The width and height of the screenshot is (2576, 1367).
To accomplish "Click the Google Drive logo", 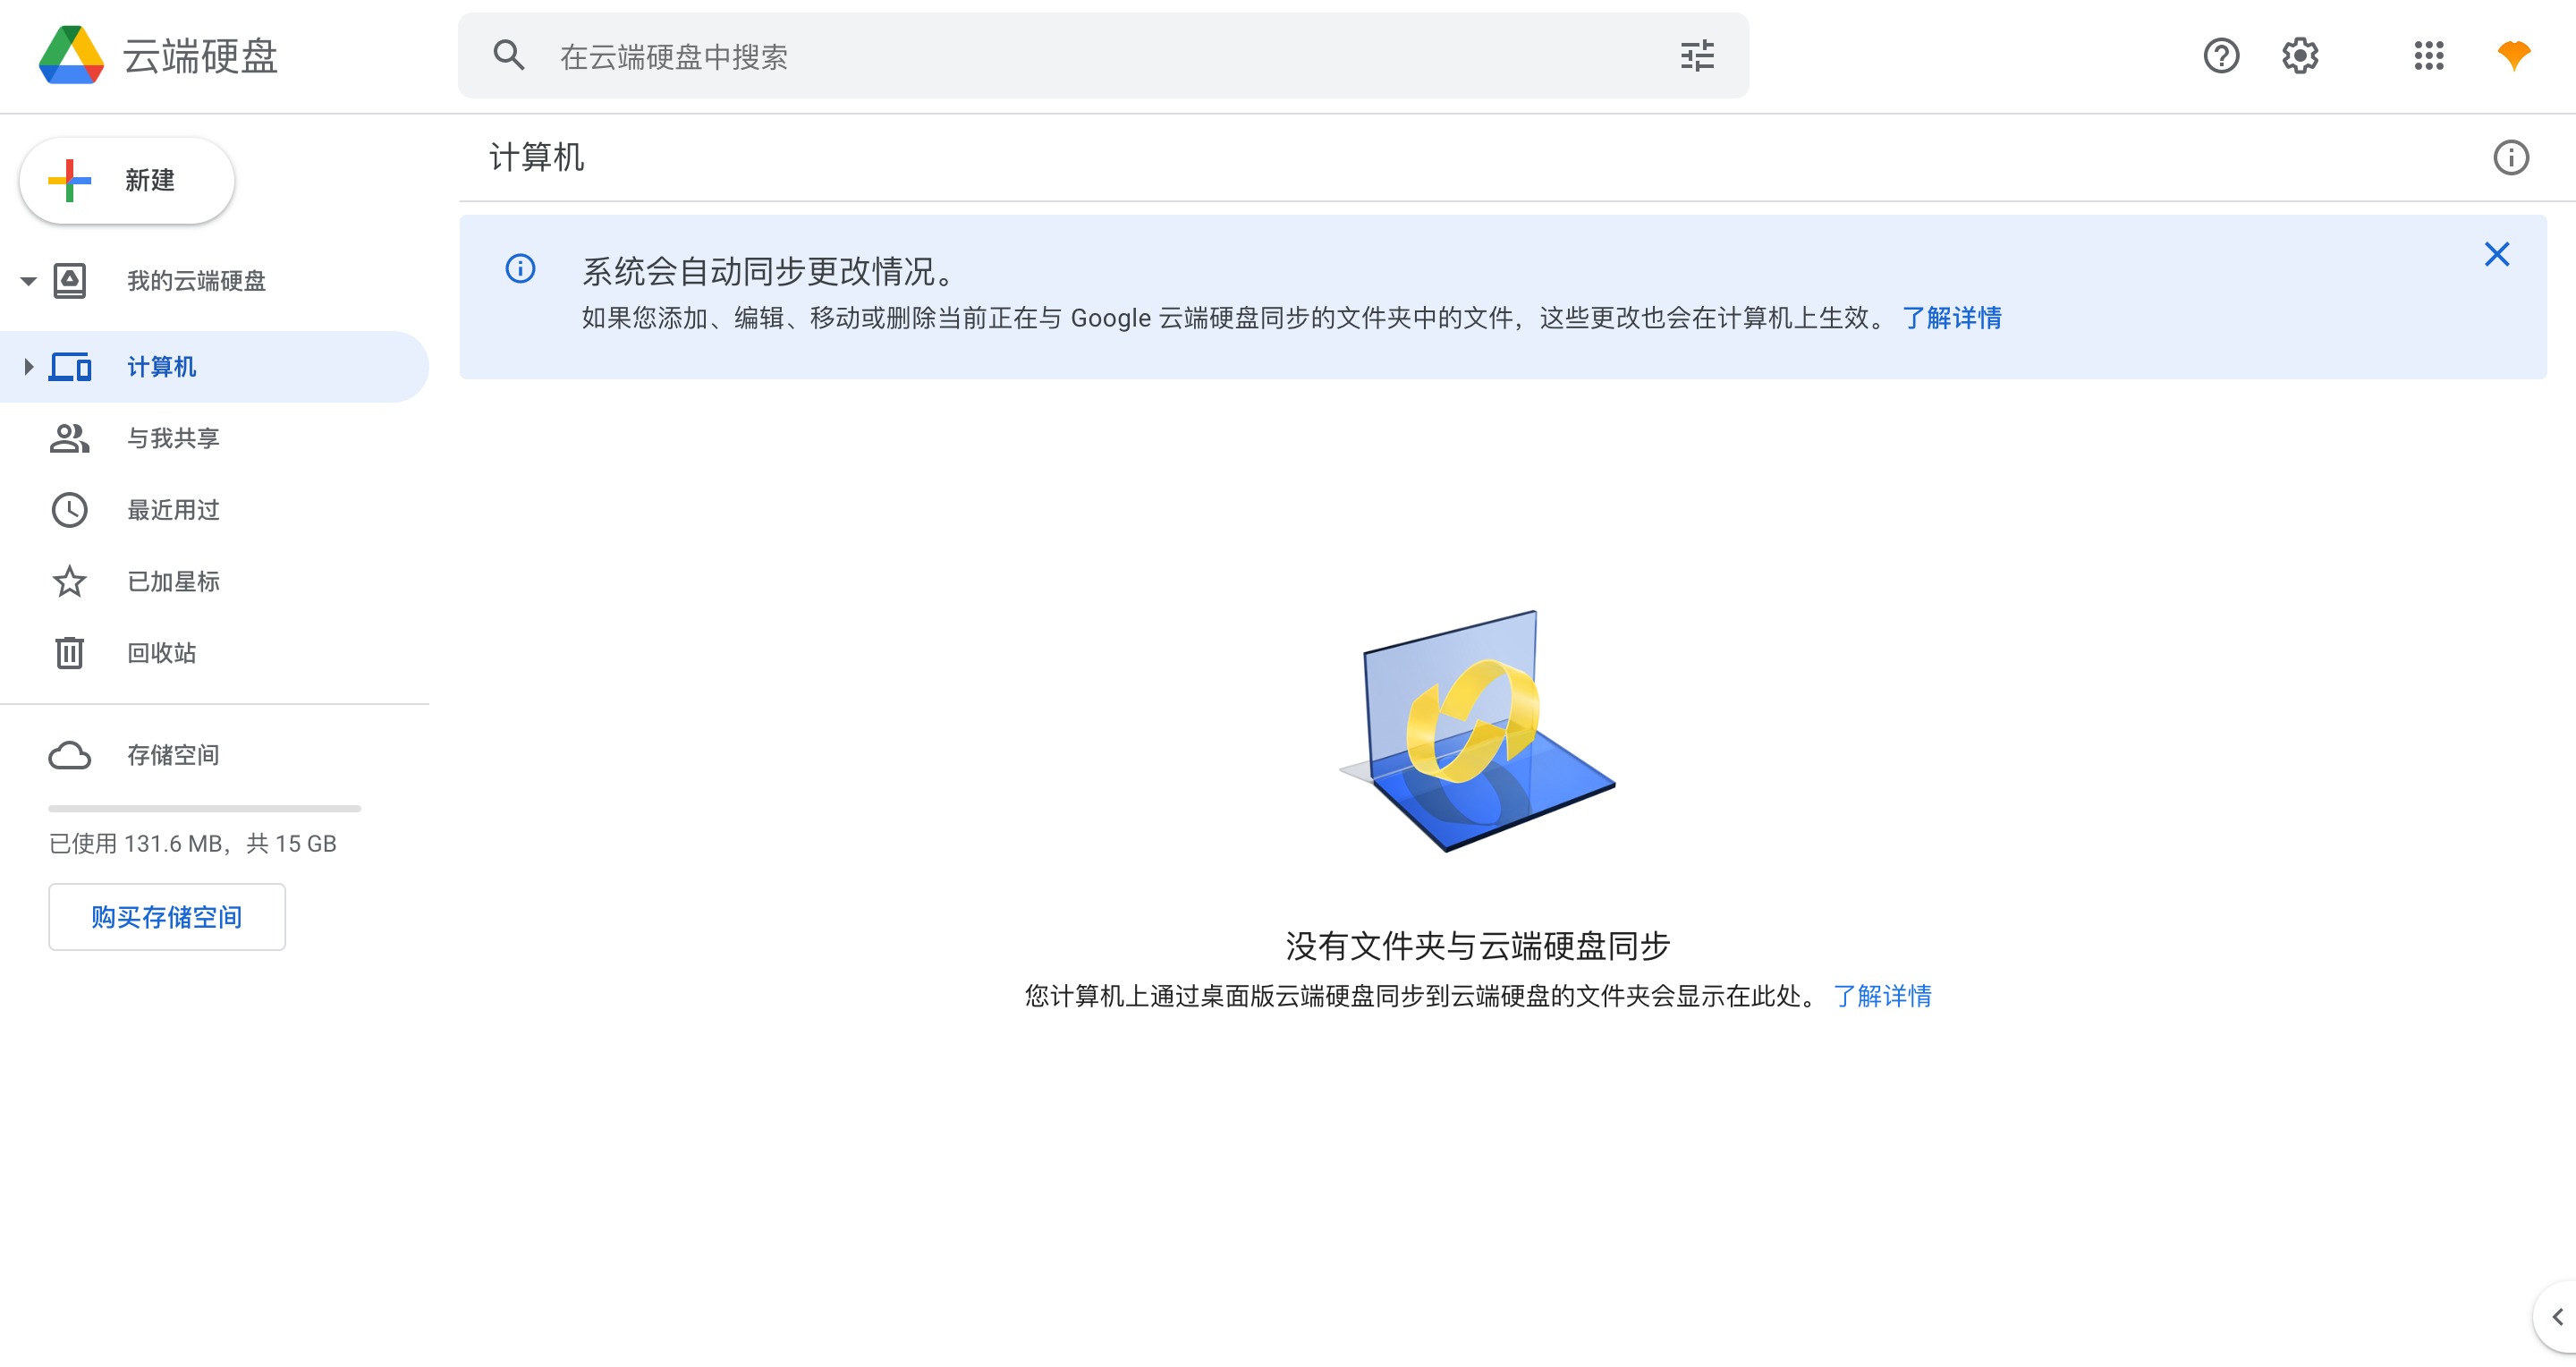I will click(71, 55).
